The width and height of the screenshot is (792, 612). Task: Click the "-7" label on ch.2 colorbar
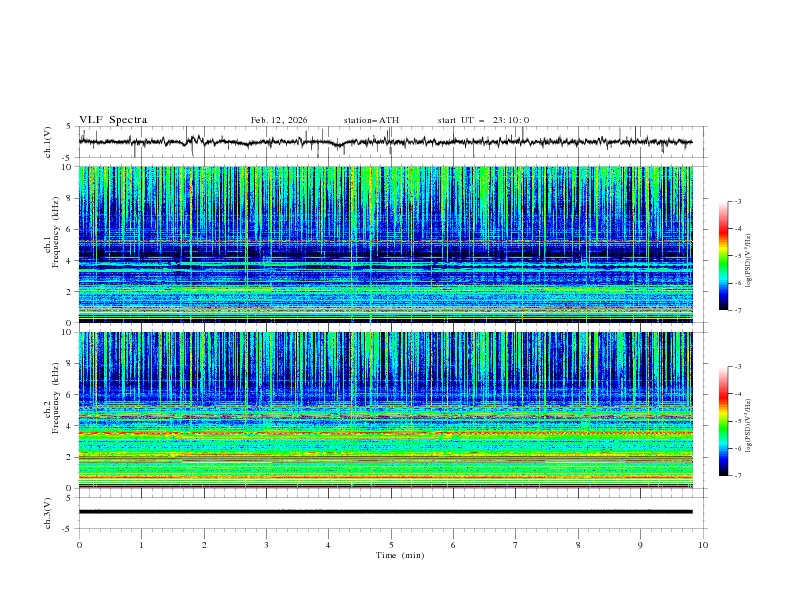[738, 475]
